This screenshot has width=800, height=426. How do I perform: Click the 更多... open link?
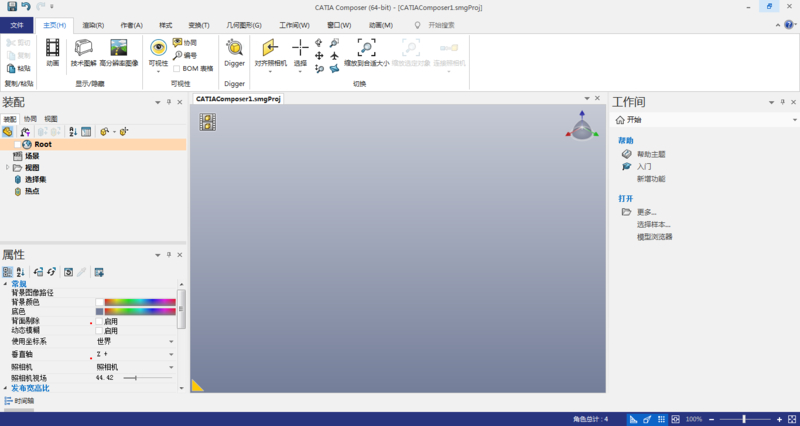[646, 212]
